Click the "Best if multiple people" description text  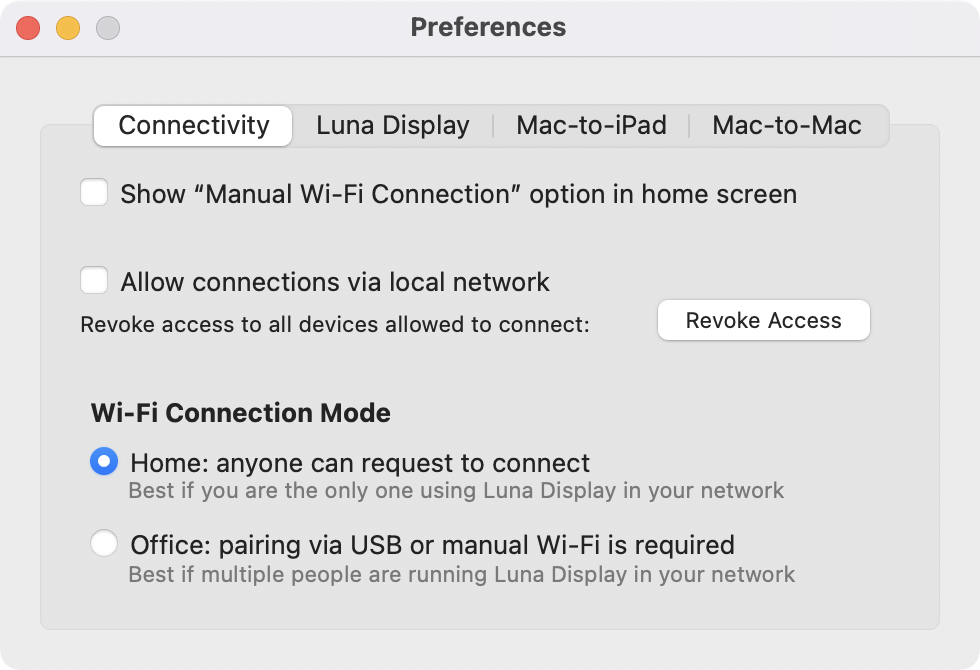[461, 574]
